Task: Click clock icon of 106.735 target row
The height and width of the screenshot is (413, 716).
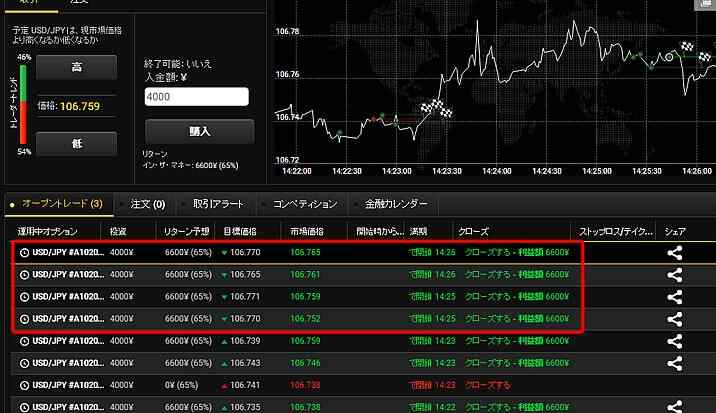Action: (24, 407)
